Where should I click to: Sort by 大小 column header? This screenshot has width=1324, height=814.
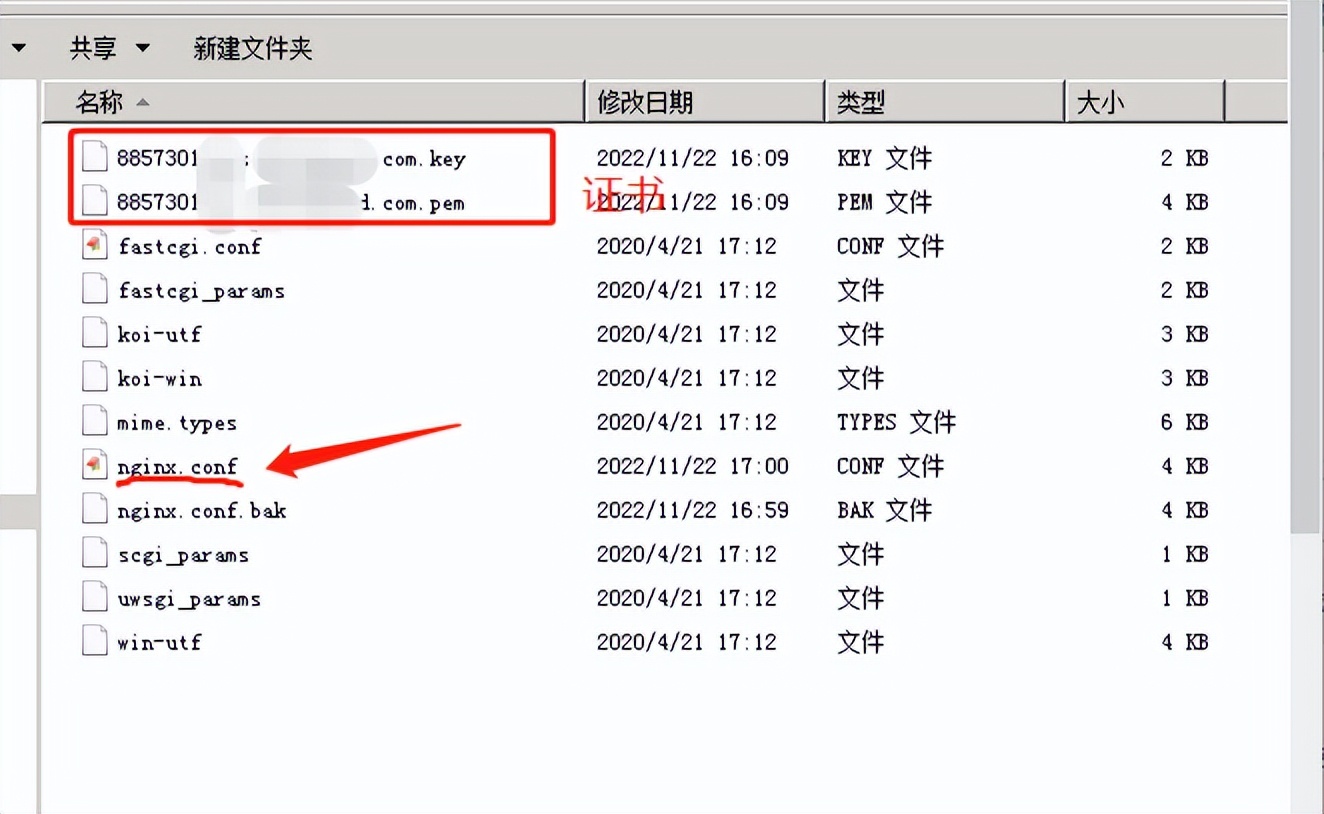pyautogui.click(x=1145, y=101)
